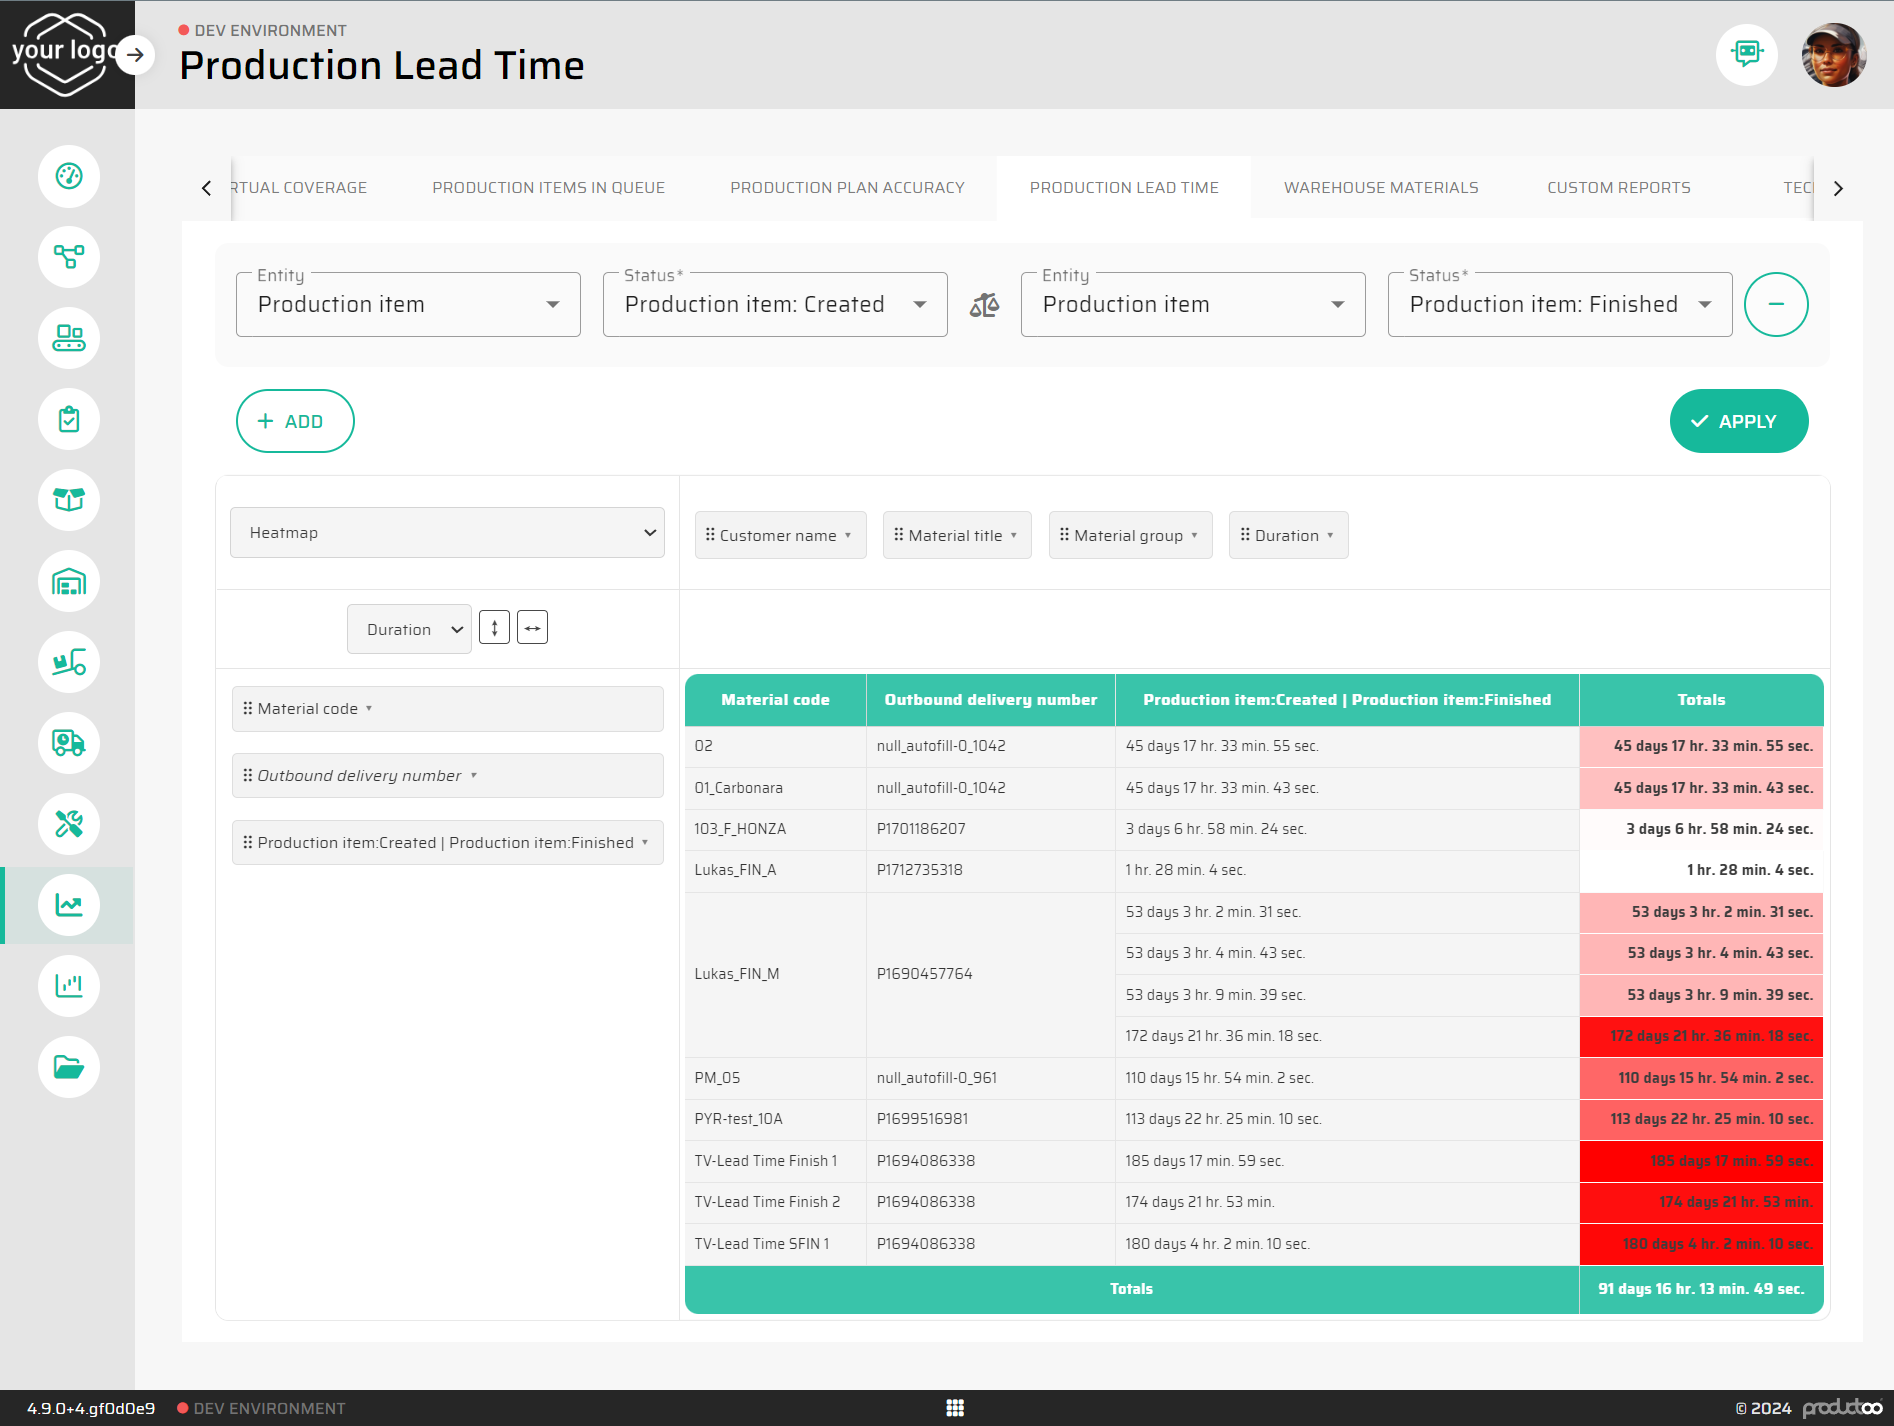The width and height of the screenshot is (1894, 1426).
Task: Click the warehouse building sidebar icon
Action: tap(68, 581)
